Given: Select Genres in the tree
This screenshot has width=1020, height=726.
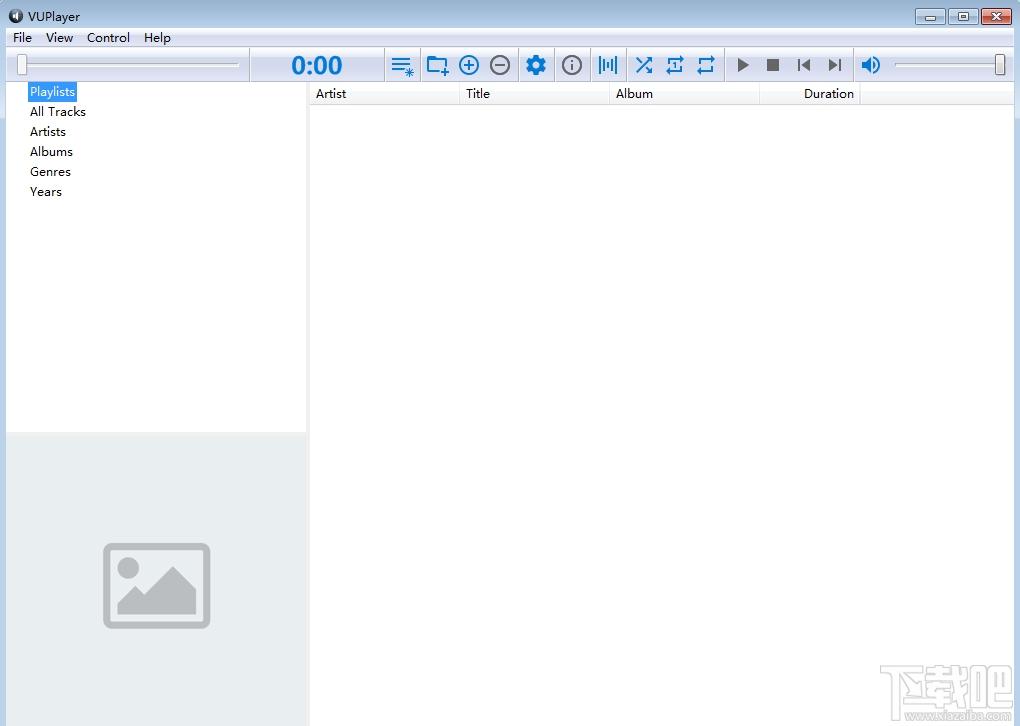Looking at the screenshot, I should tap(50, 172).
